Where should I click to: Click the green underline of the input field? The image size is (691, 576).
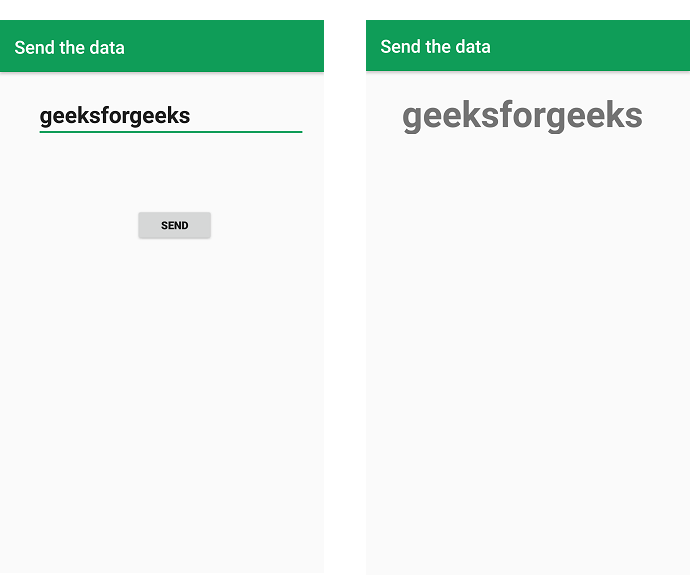click(x=171, y=131)
